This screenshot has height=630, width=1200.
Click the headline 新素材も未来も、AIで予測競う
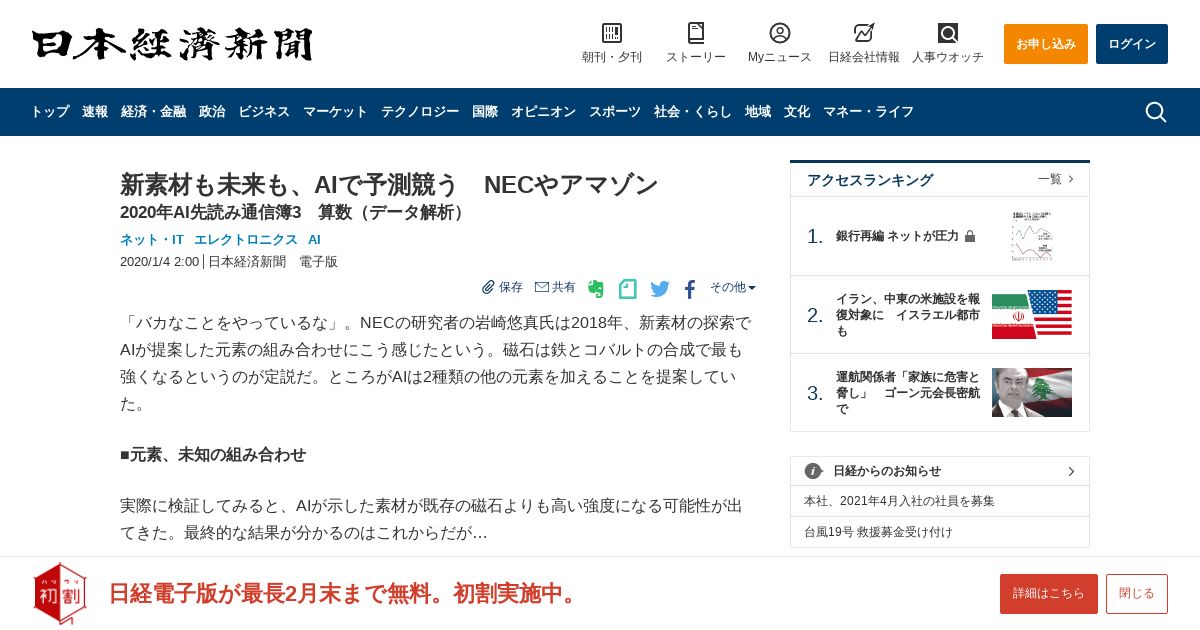tap(389, 185)
